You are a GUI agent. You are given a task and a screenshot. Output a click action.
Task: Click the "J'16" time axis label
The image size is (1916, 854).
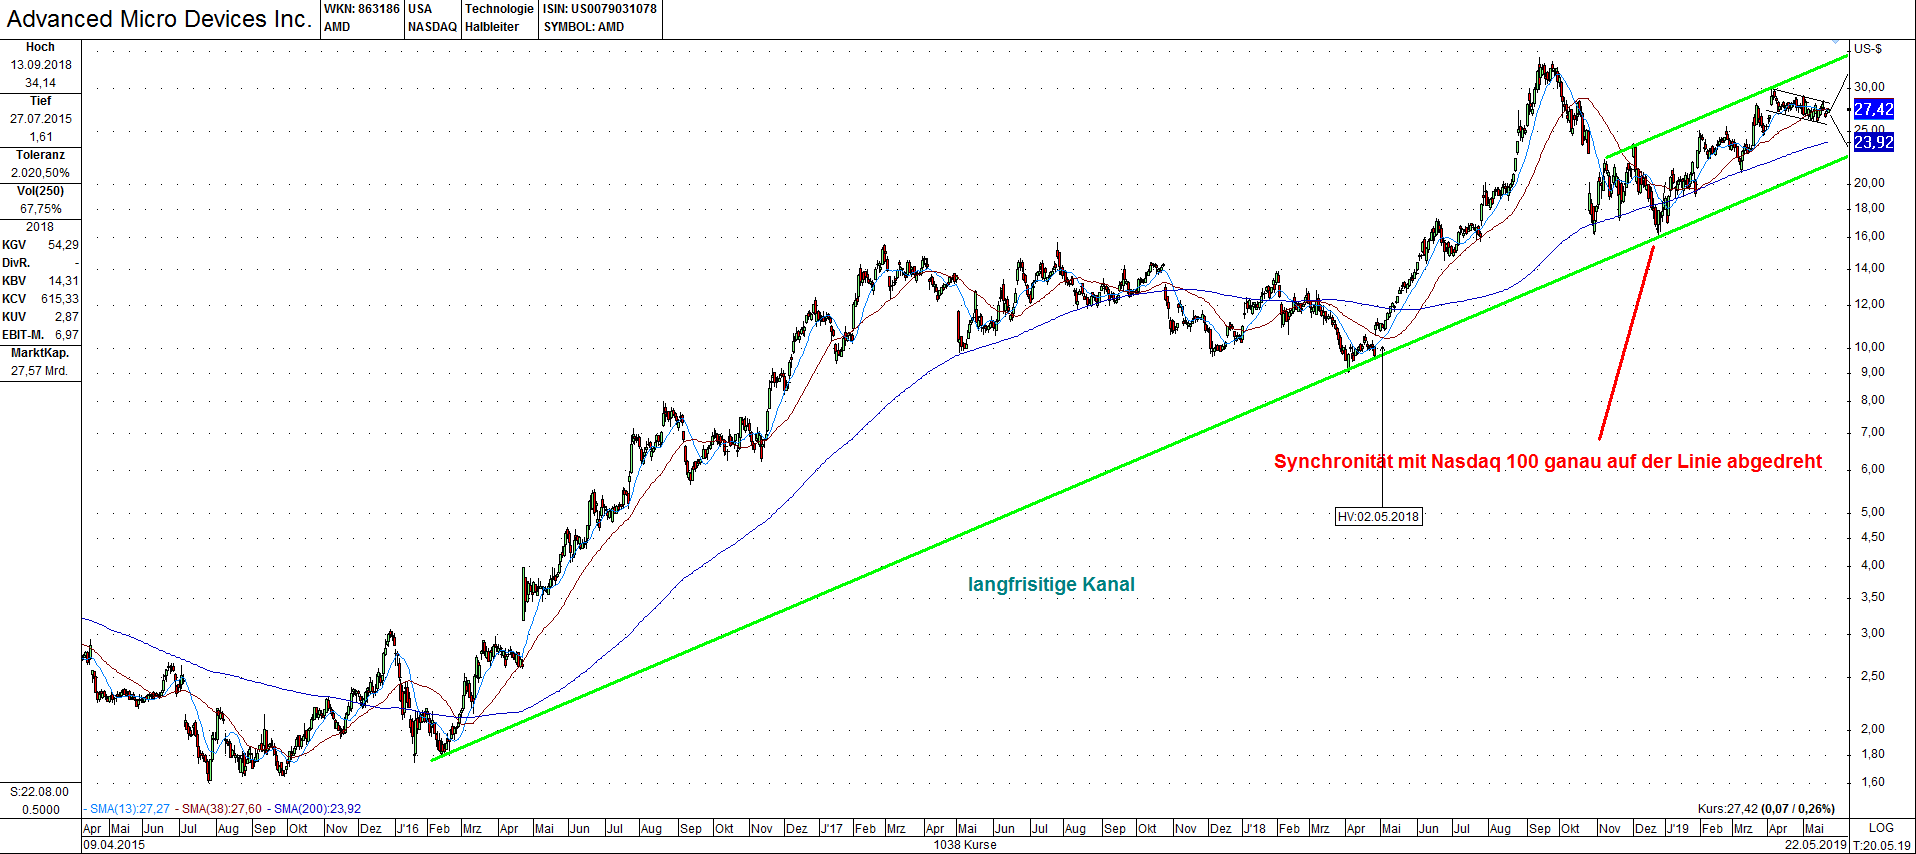click(x=407, y=829)
